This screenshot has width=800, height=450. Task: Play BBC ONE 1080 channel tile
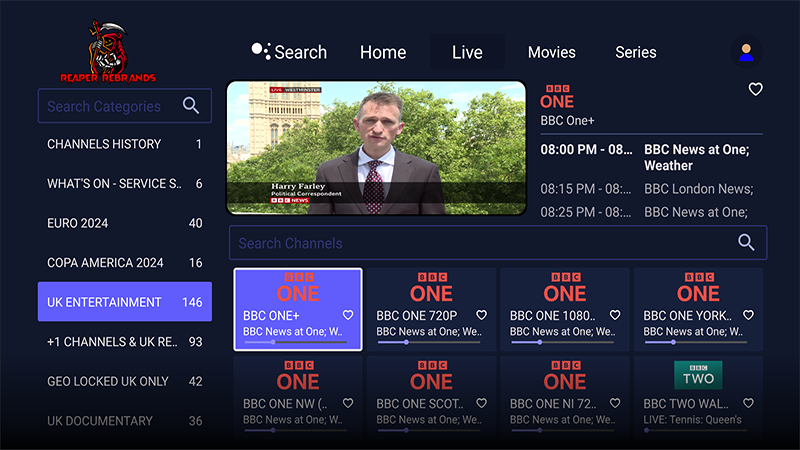coord(565,309)
